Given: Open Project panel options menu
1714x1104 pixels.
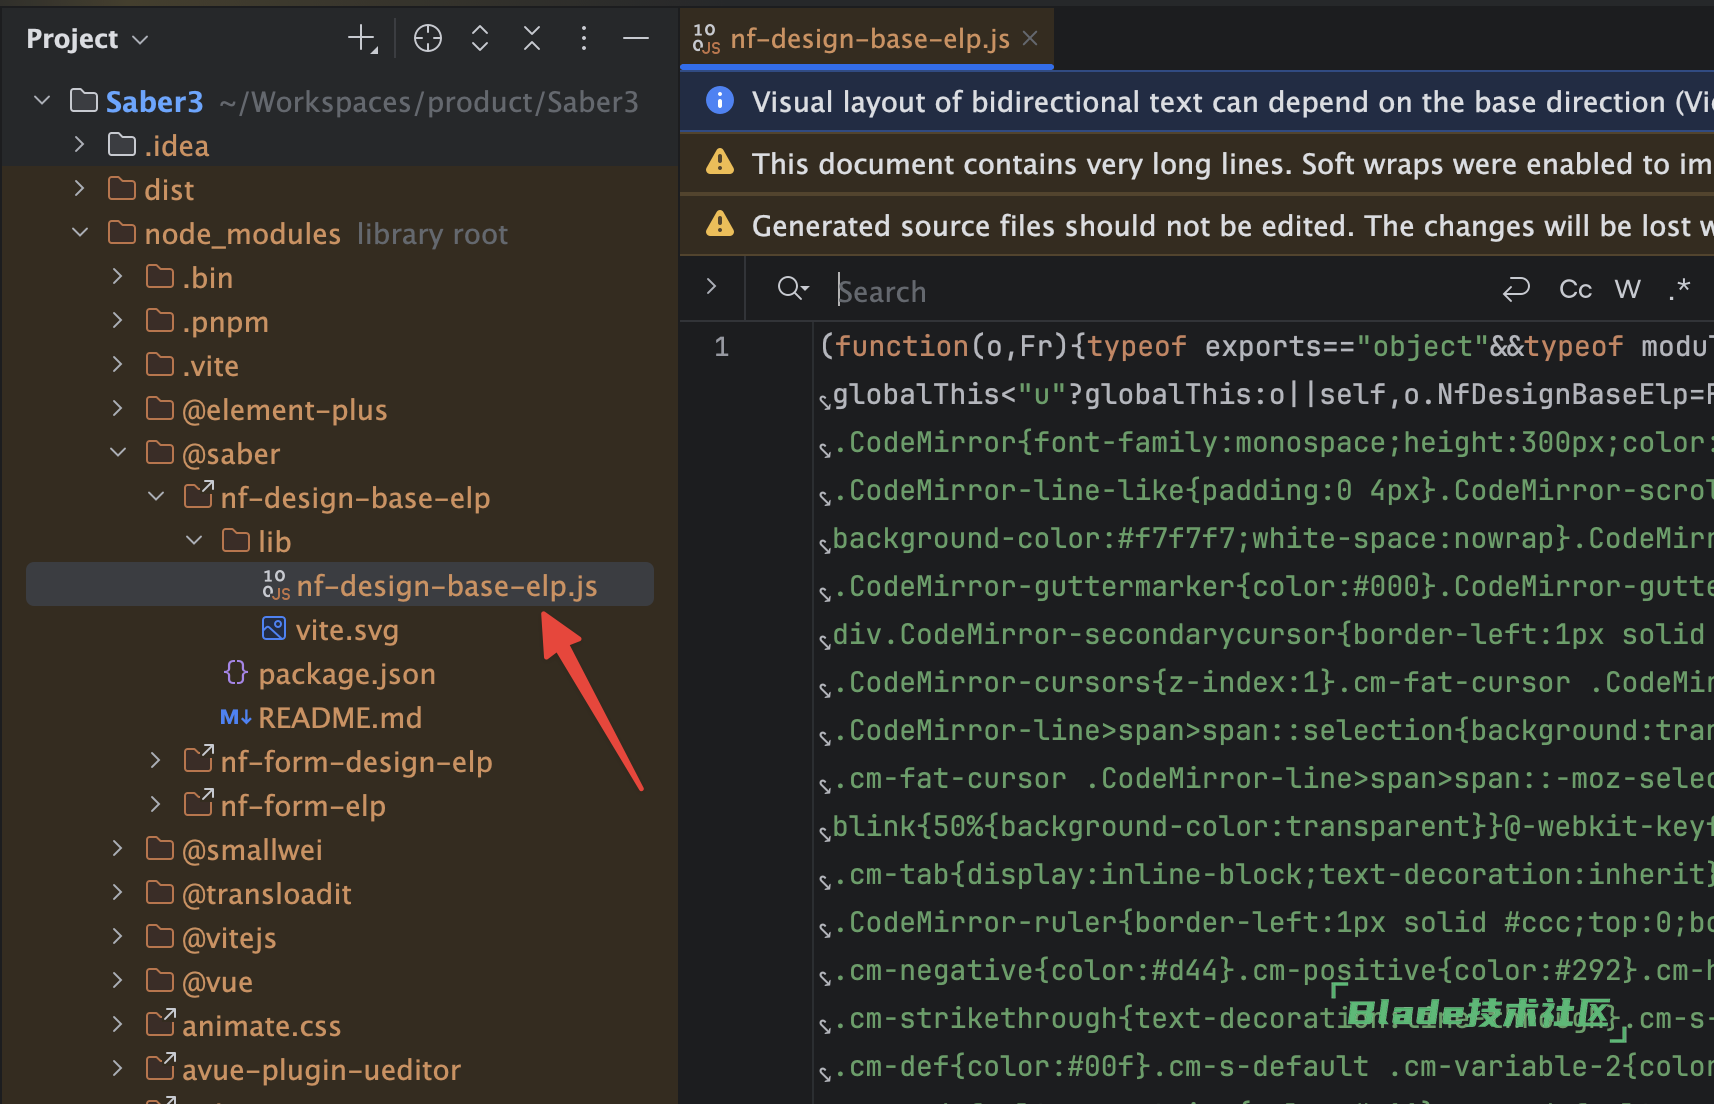Looking at the screenshot, I should click(x=584, y=39).
